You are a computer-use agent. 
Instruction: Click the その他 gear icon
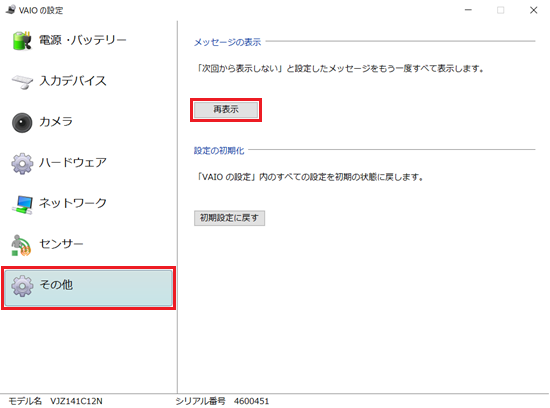tap(22, 286)
